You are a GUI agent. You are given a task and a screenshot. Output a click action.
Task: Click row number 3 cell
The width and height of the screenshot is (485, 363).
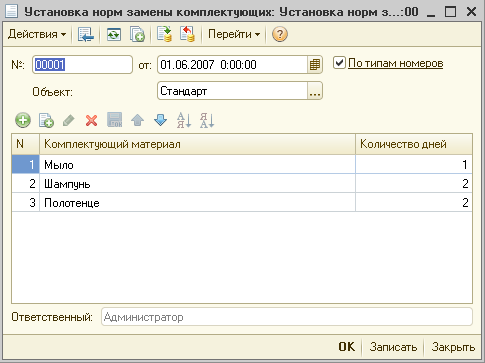pos(26,202)
